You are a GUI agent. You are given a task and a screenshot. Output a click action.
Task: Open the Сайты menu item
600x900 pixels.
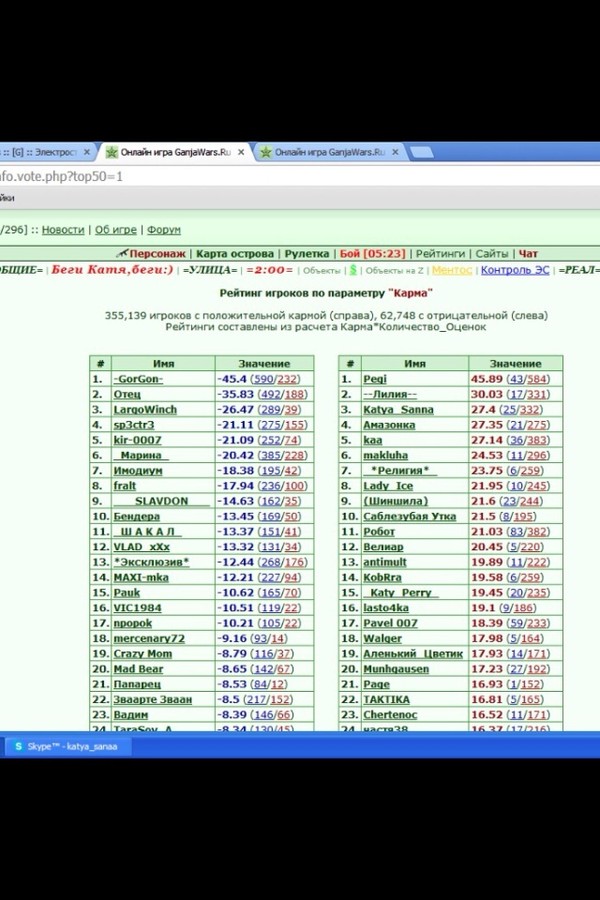(x=491, y=253)
